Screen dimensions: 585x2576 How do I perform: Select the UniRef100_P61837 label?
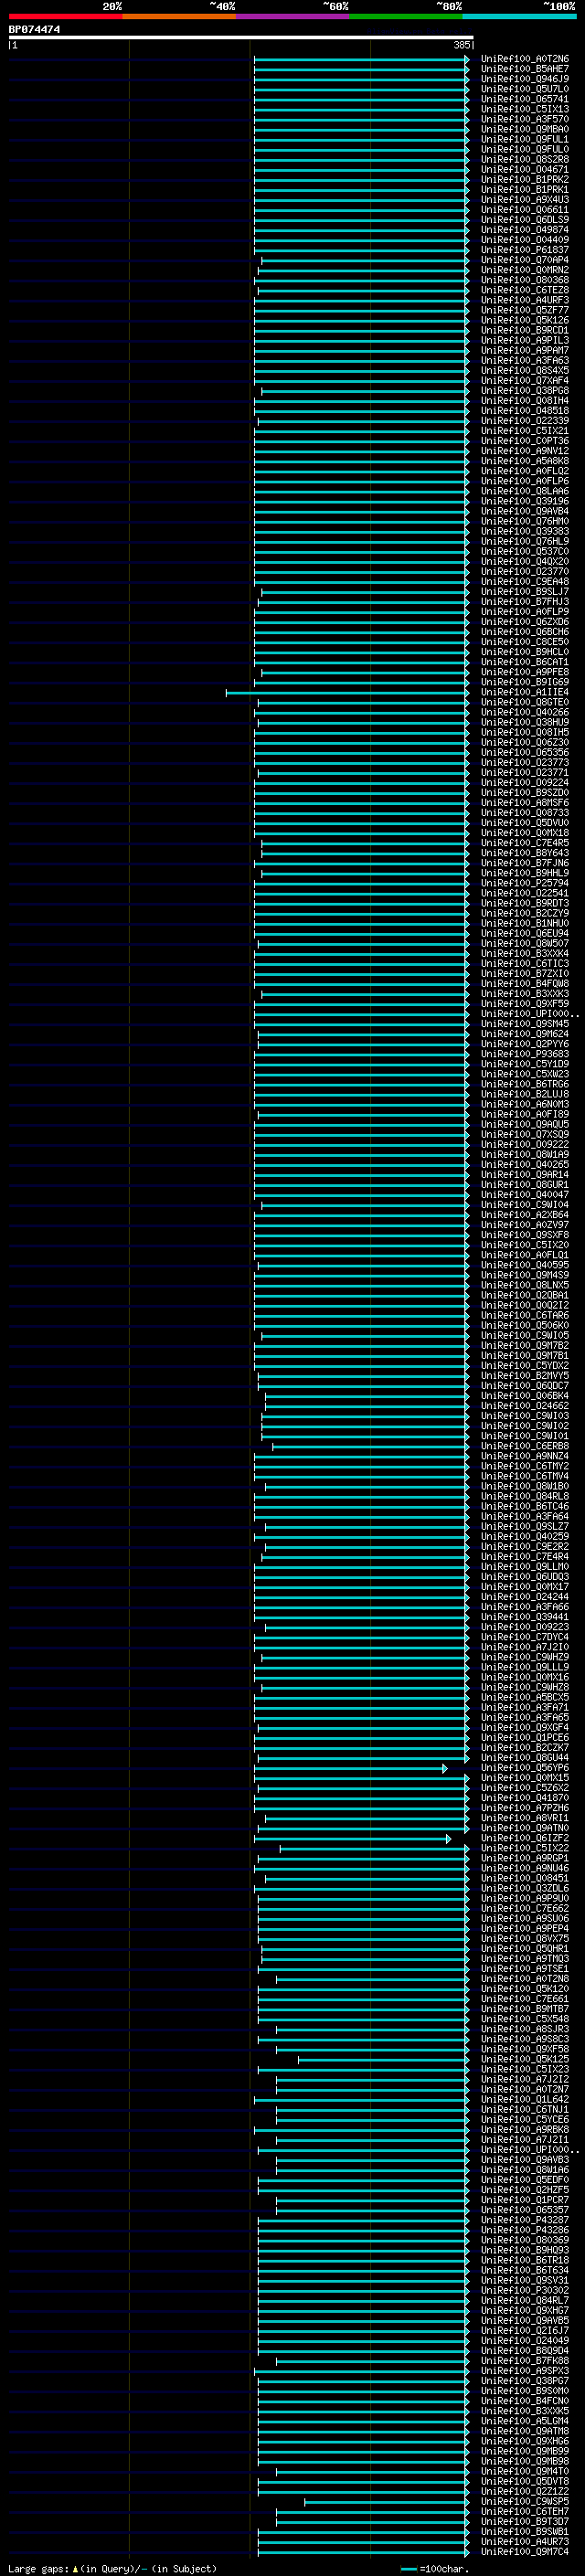[x=525, y=250]
